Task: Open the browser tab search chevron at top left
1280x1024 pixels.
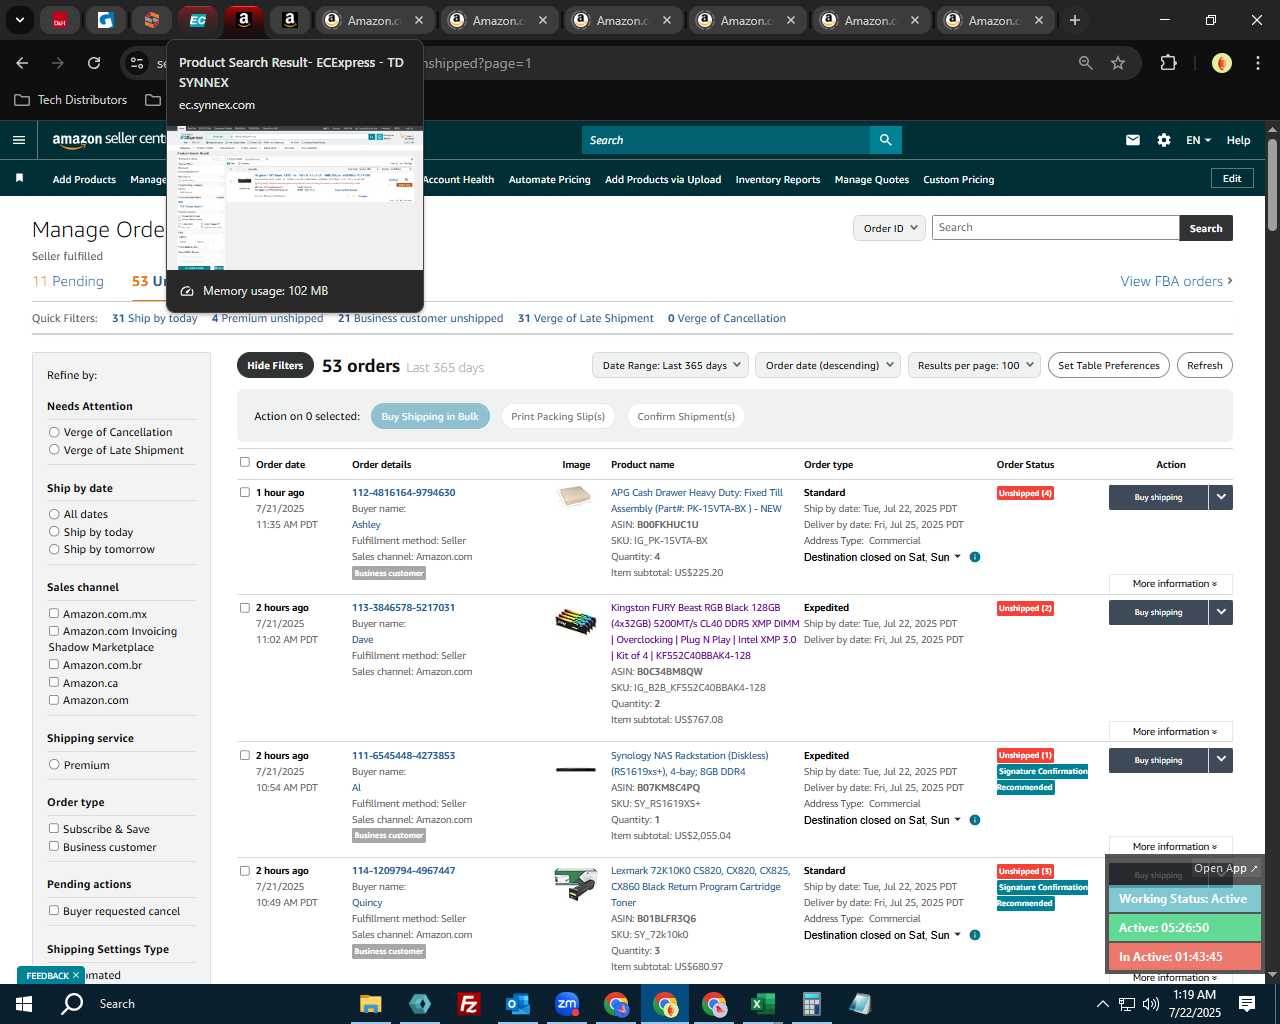Action: pyautogui.click(x=19, y=20)
